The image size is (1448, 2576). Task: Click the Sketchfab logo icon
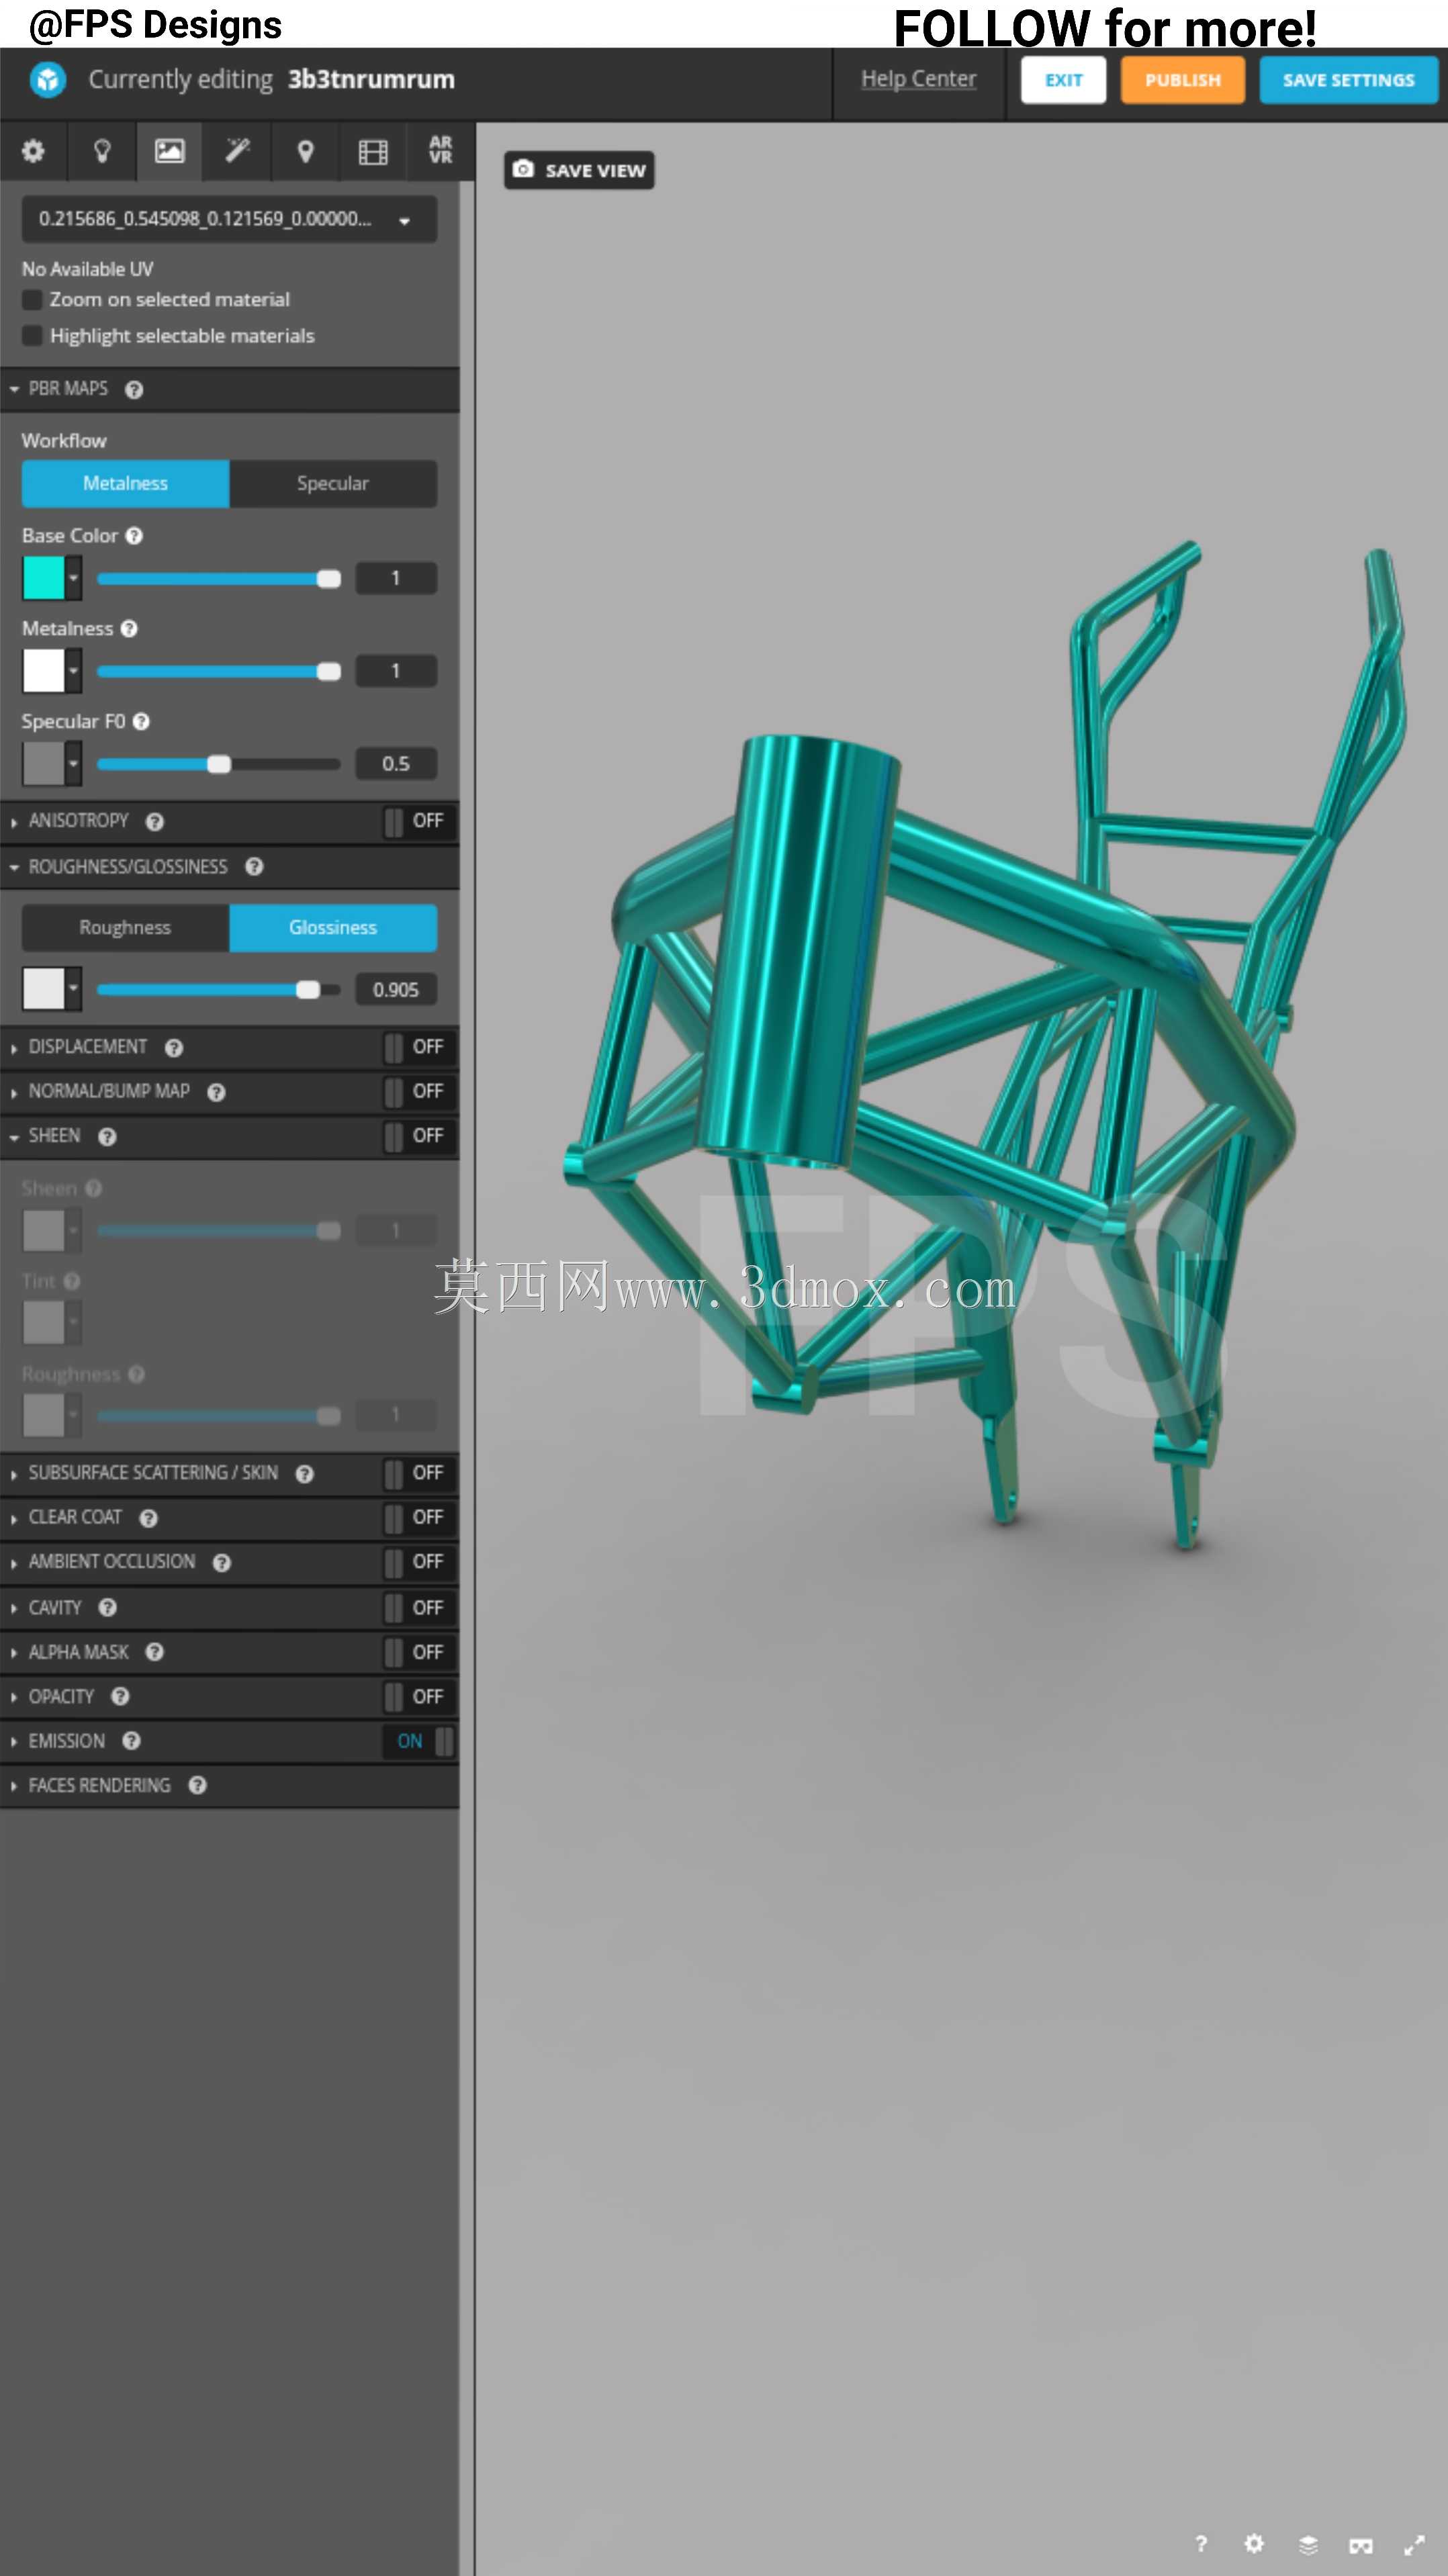[47, 80]
